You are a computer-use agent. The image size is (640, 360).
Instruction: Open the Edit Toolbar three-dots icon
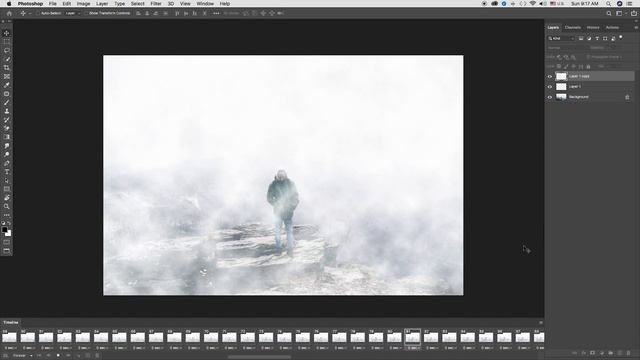[x=7, y=215]
